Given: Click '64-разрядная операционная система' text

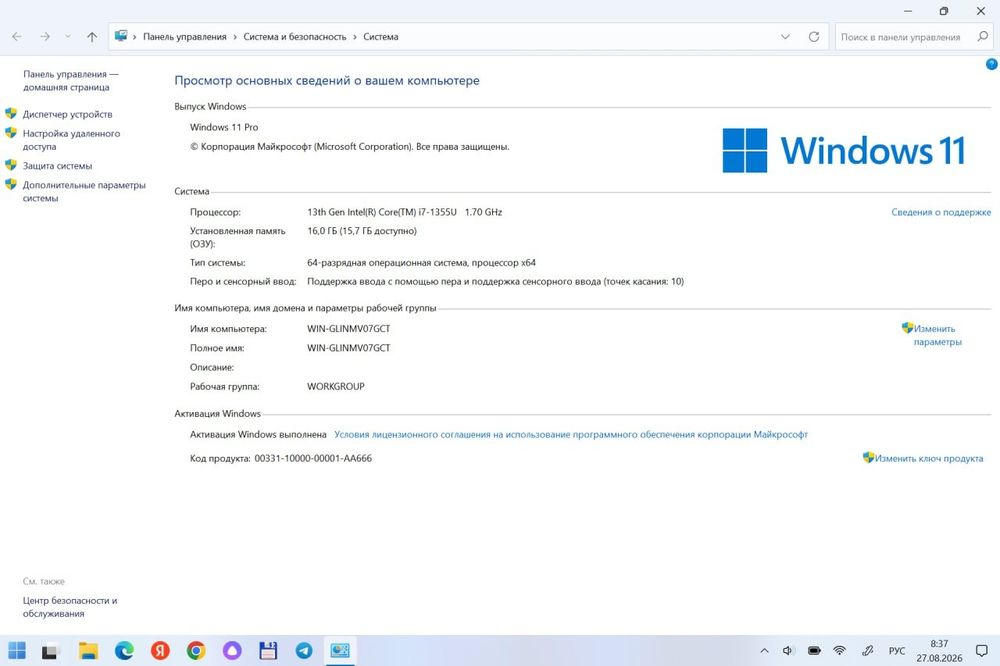Looking at the screenshot, I should click(x=386, y=262).
